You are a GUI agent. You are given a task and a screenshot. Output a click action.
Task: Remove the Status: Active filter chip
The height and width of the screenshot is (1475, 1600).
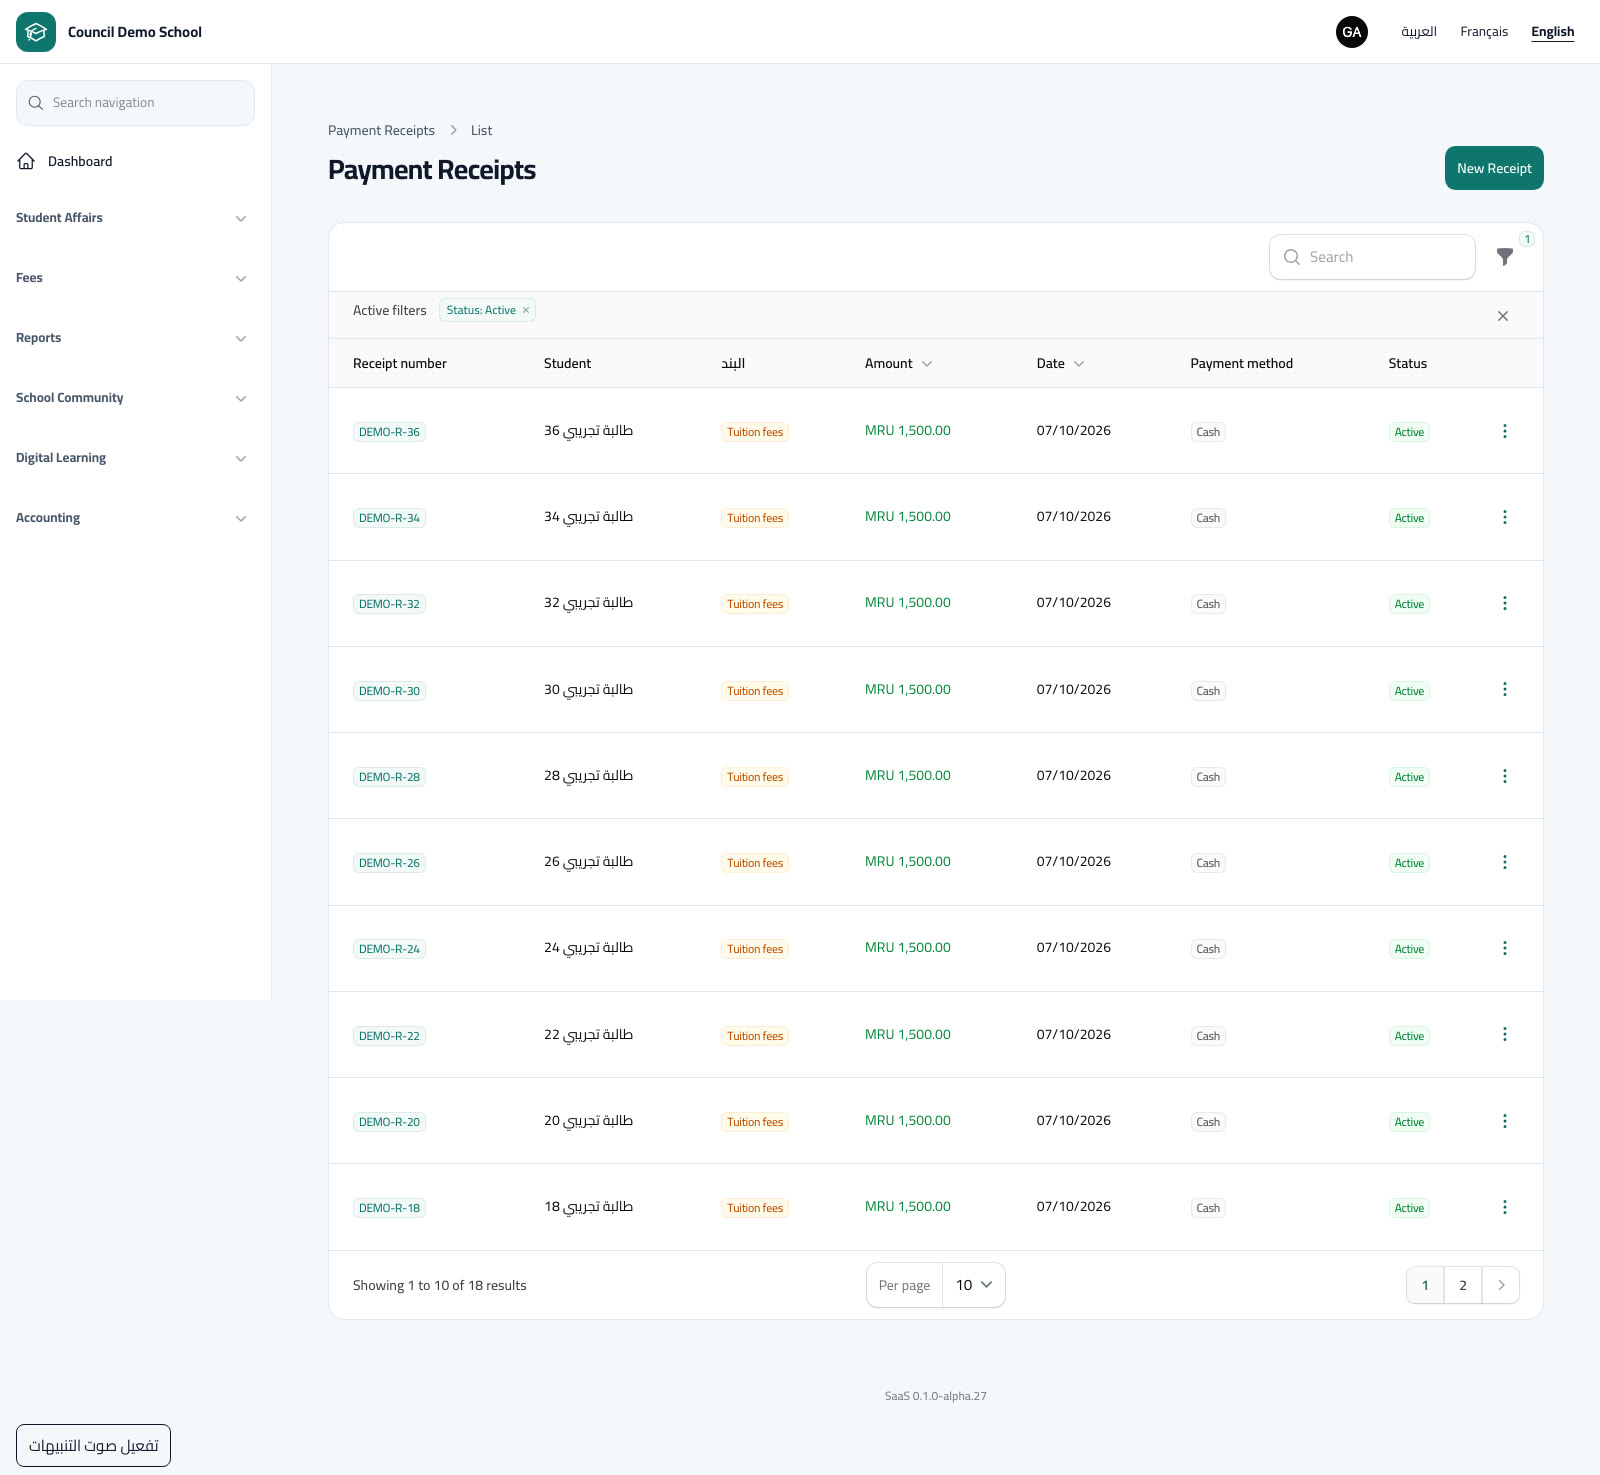click(x=526, y=310)
